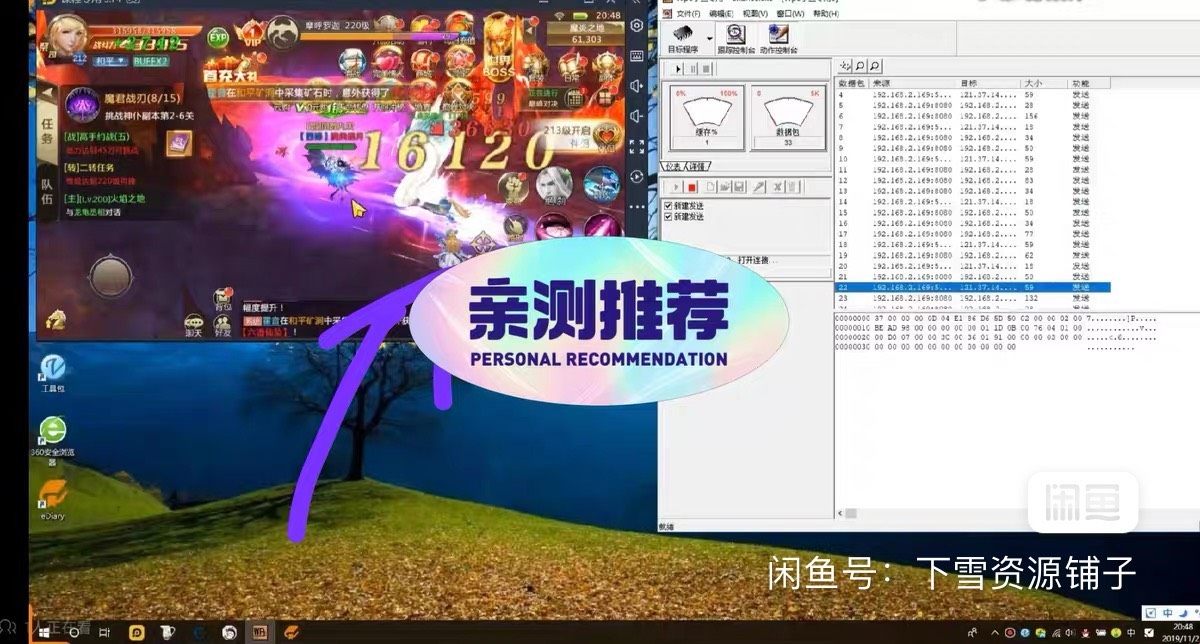
Task: Open the Windows Start button
Action: coord(44,632)
